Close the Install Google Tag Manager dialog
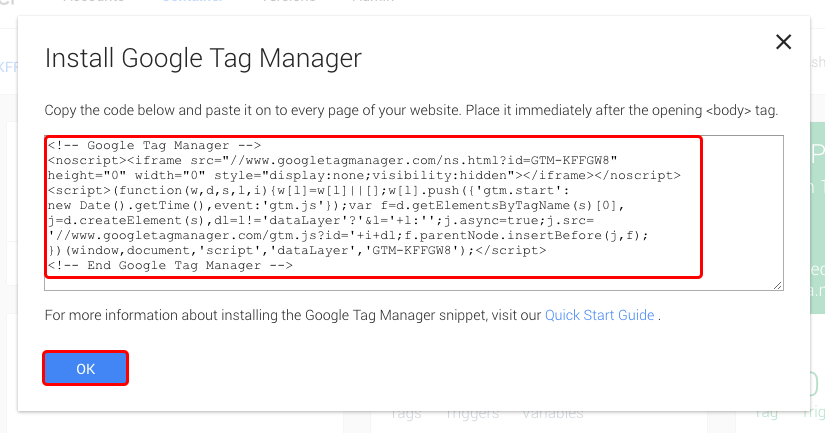This screenshot has height=433, width=825. coord(783,42)
